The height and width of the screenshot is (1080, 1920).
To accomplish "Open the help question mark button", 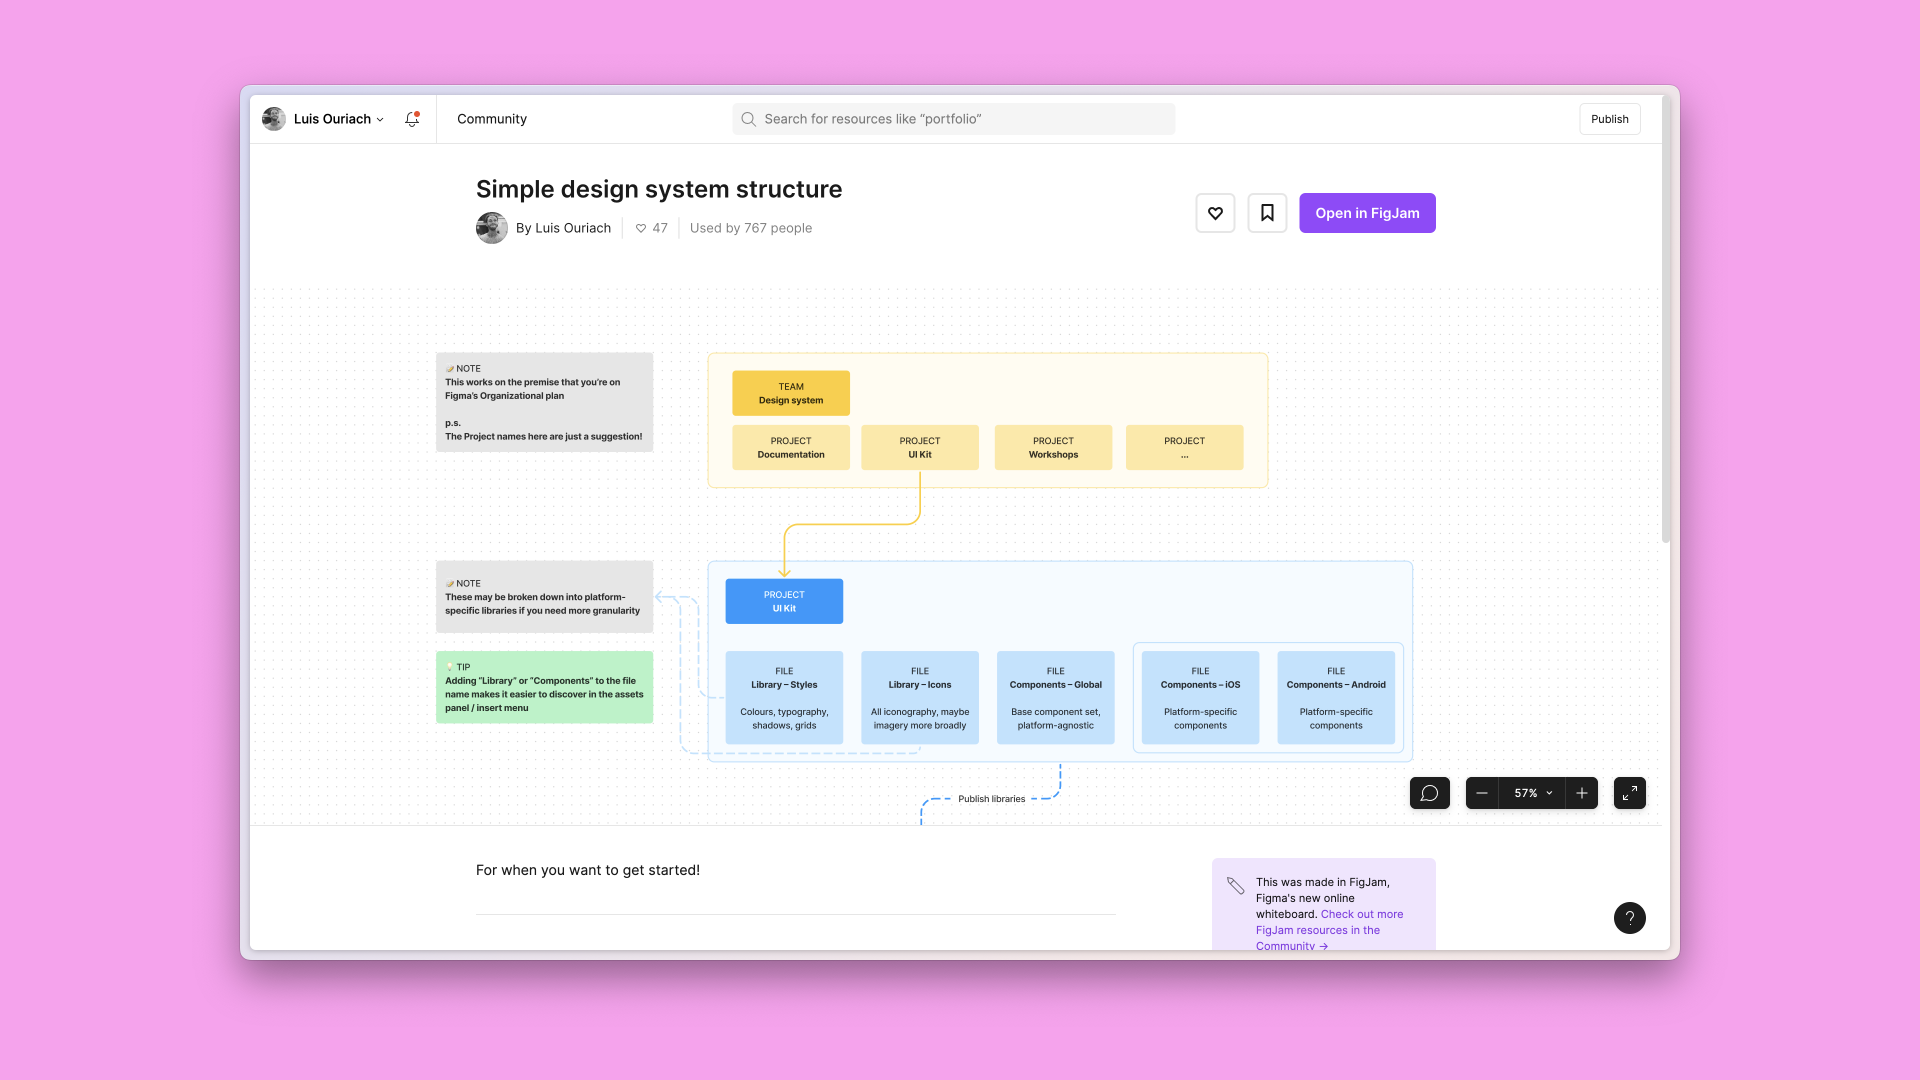I will pos(1629,918).
